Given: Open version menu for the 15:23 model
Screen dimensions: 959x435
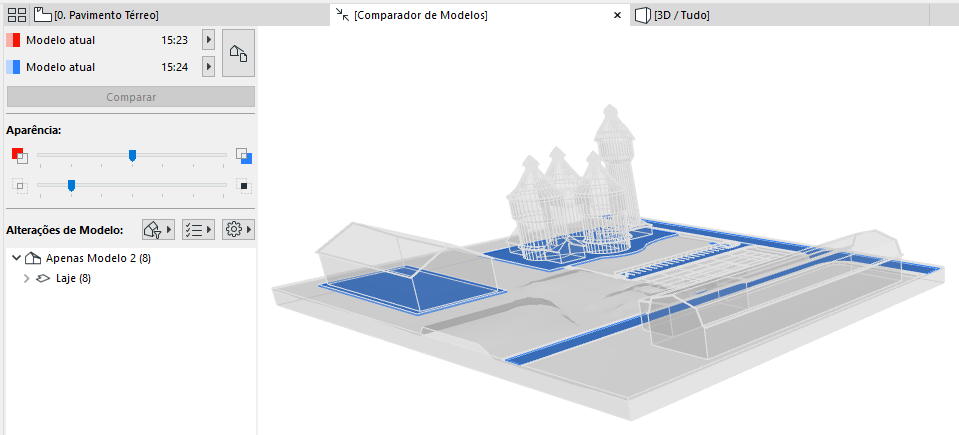Looking at the screenshot, I should [209, 40].
